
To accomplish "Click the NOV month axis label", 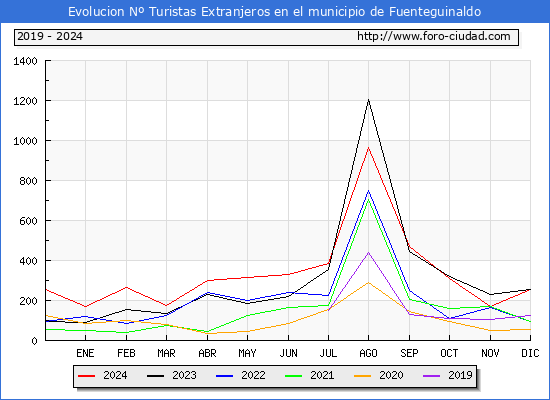I will [x=490, y=353].
